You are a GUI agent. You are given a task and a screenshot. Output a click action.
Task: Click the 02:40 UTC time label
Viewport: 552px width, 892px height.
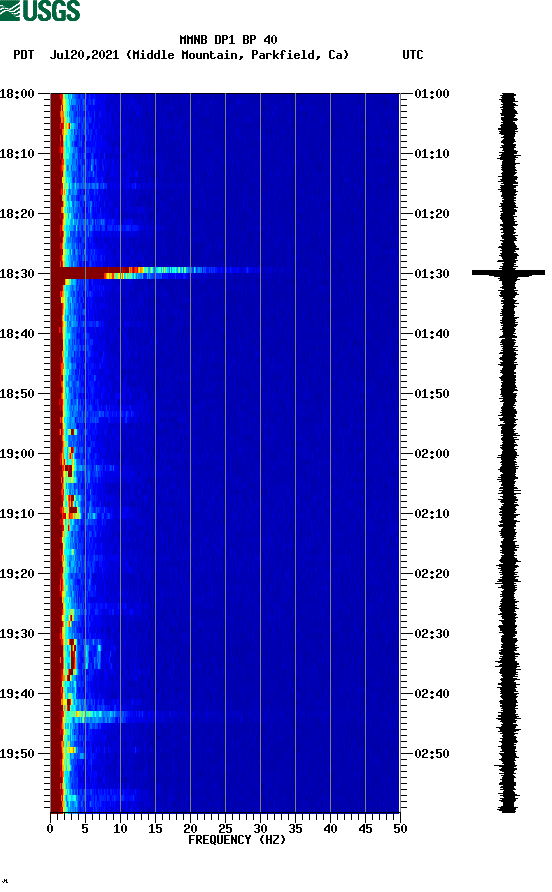[x=432, y=693]
